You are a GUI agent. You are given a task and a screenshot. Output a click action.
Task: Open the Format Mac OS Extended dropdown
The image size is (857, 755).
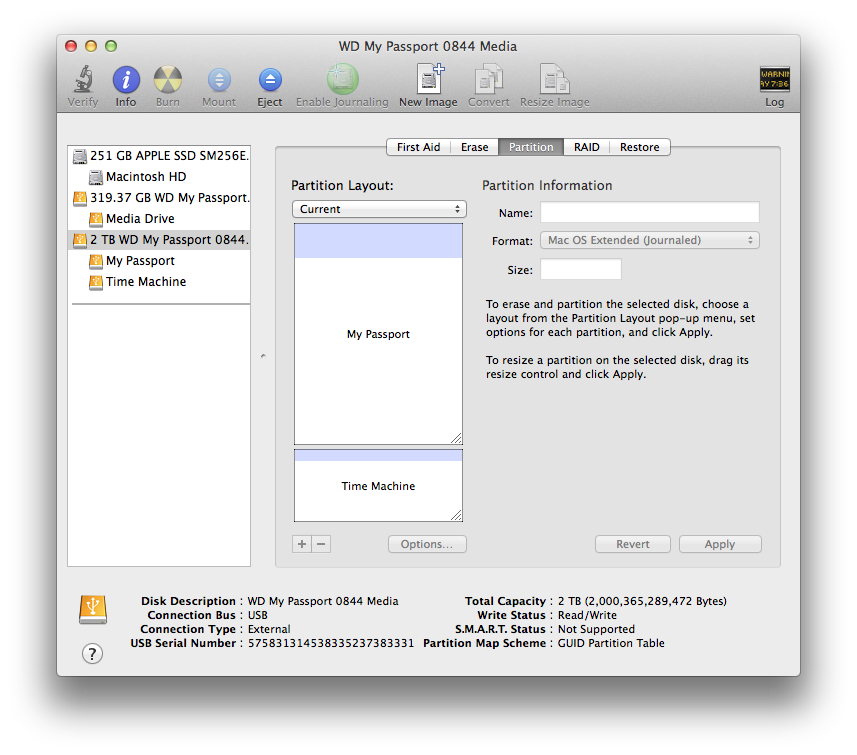tap(650, 240)
